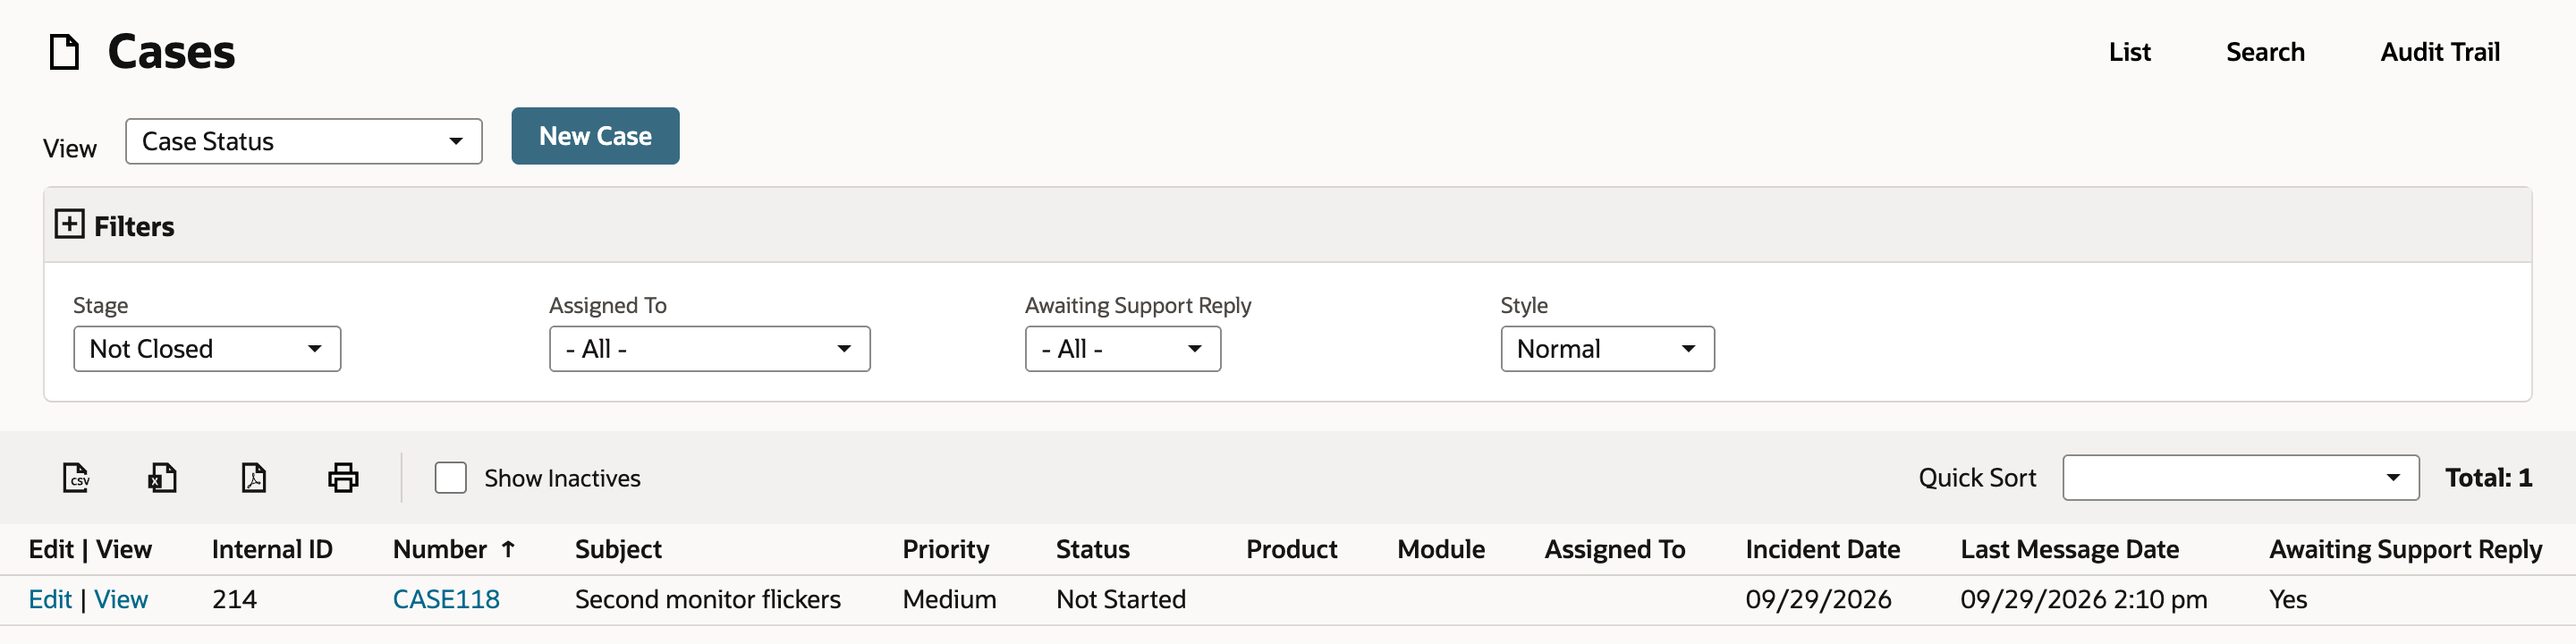
Task: Open the Search menu item
Action: coord(2265,52)
